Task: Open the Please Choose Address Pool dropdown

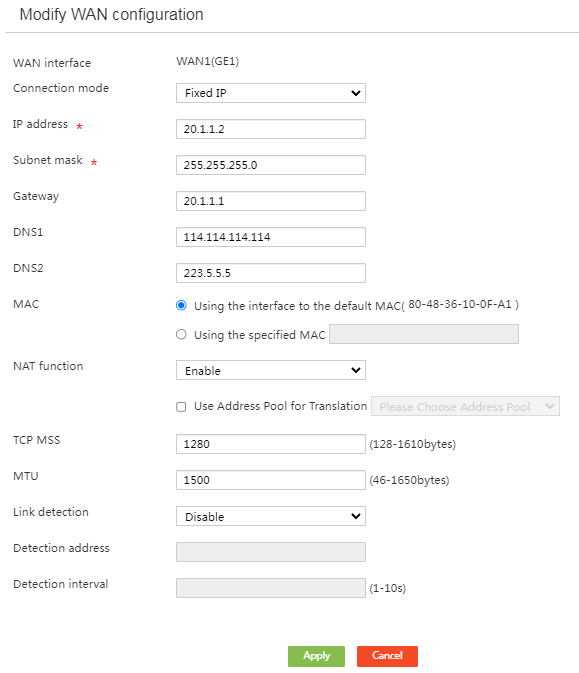Action: [x=465, y=406]
